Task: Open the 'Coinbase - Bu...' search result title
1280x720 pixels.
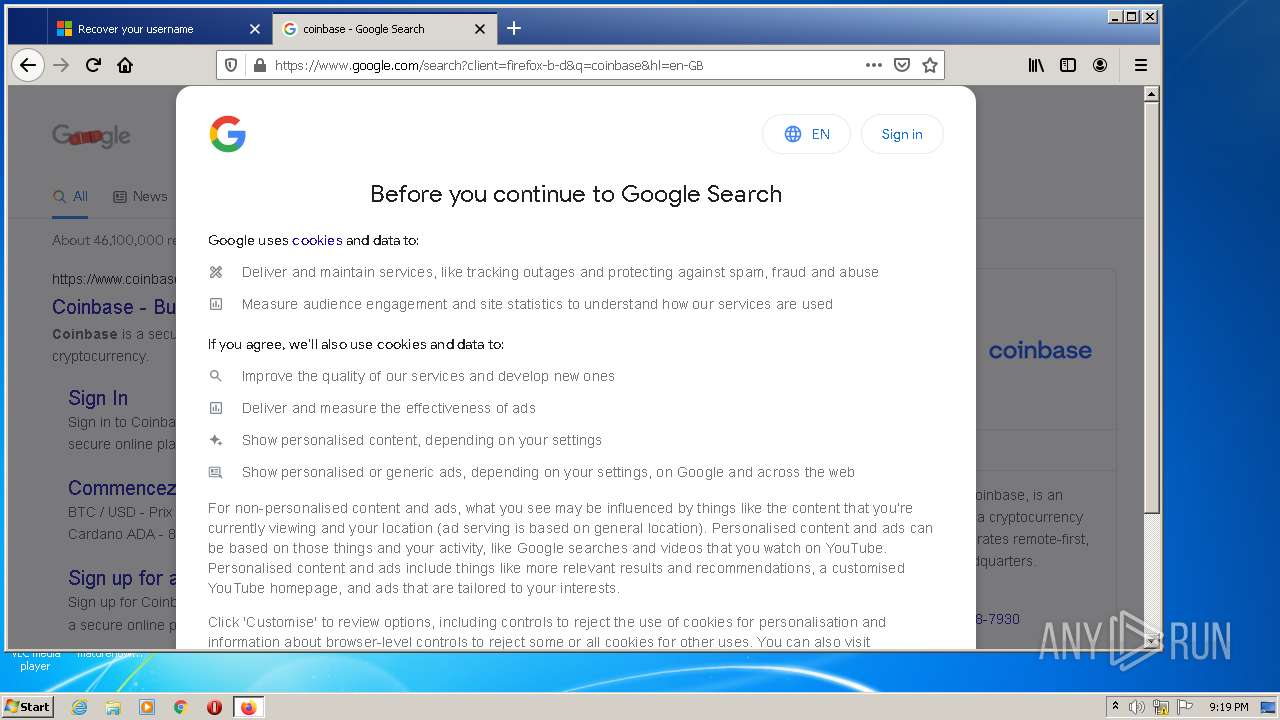Action: click(114, 307)
